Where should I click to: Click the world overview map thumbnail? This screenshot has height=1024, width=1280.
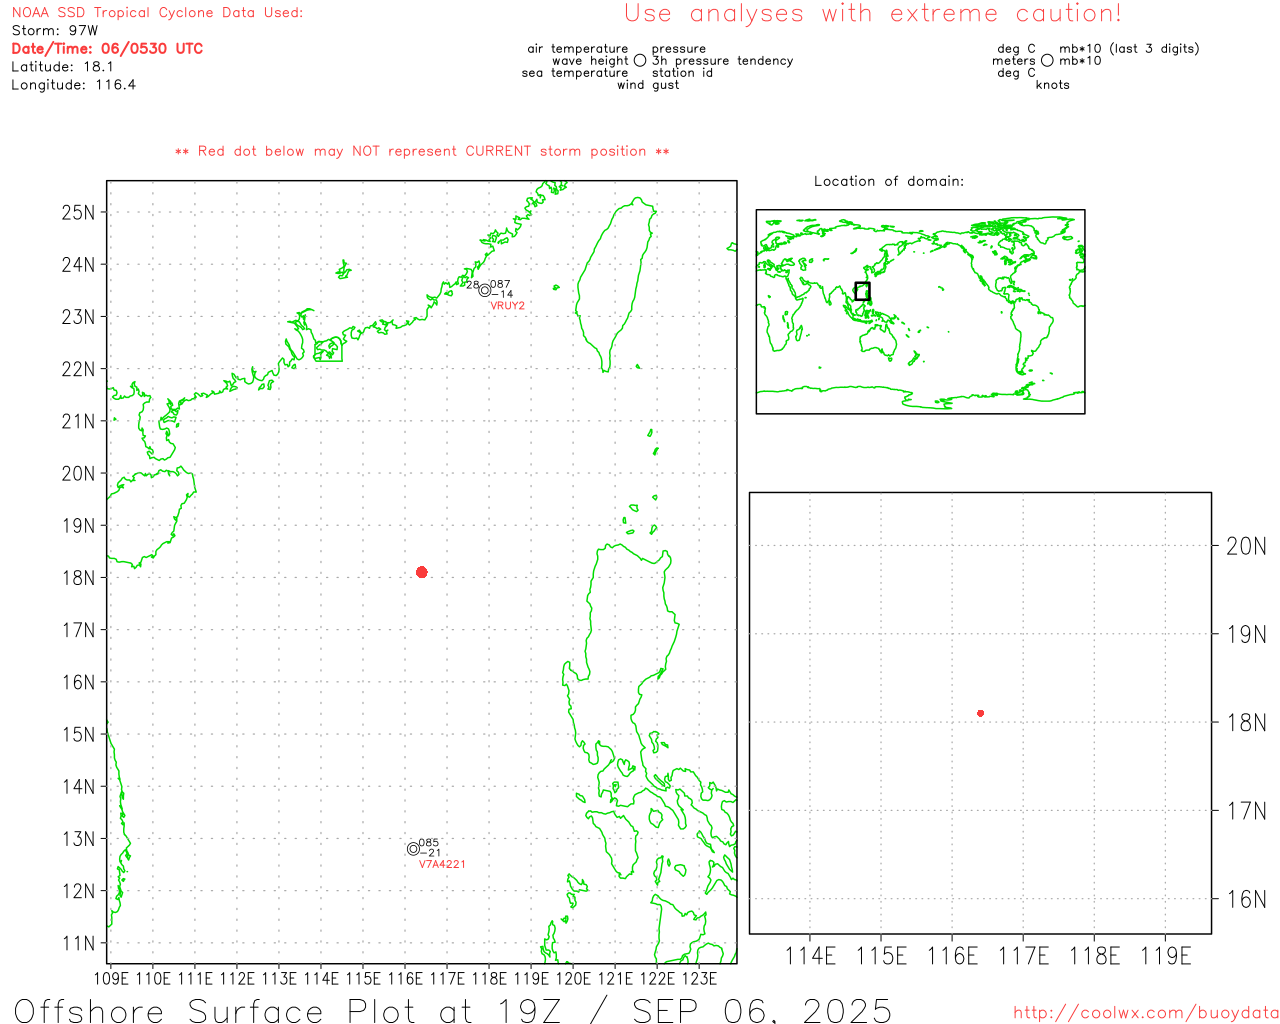tap(920, 312)
